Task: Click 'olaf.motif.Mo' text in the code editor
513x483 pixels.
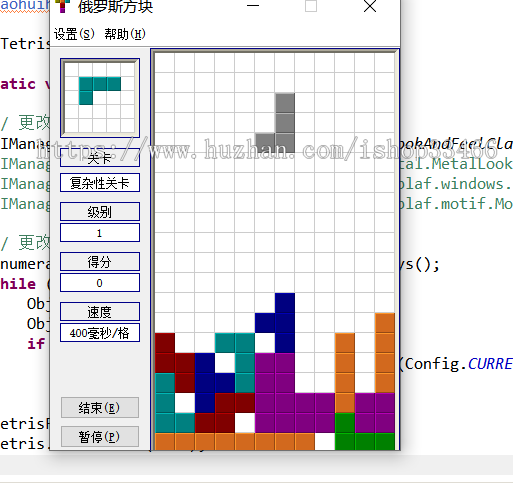Action: [456, 204]
